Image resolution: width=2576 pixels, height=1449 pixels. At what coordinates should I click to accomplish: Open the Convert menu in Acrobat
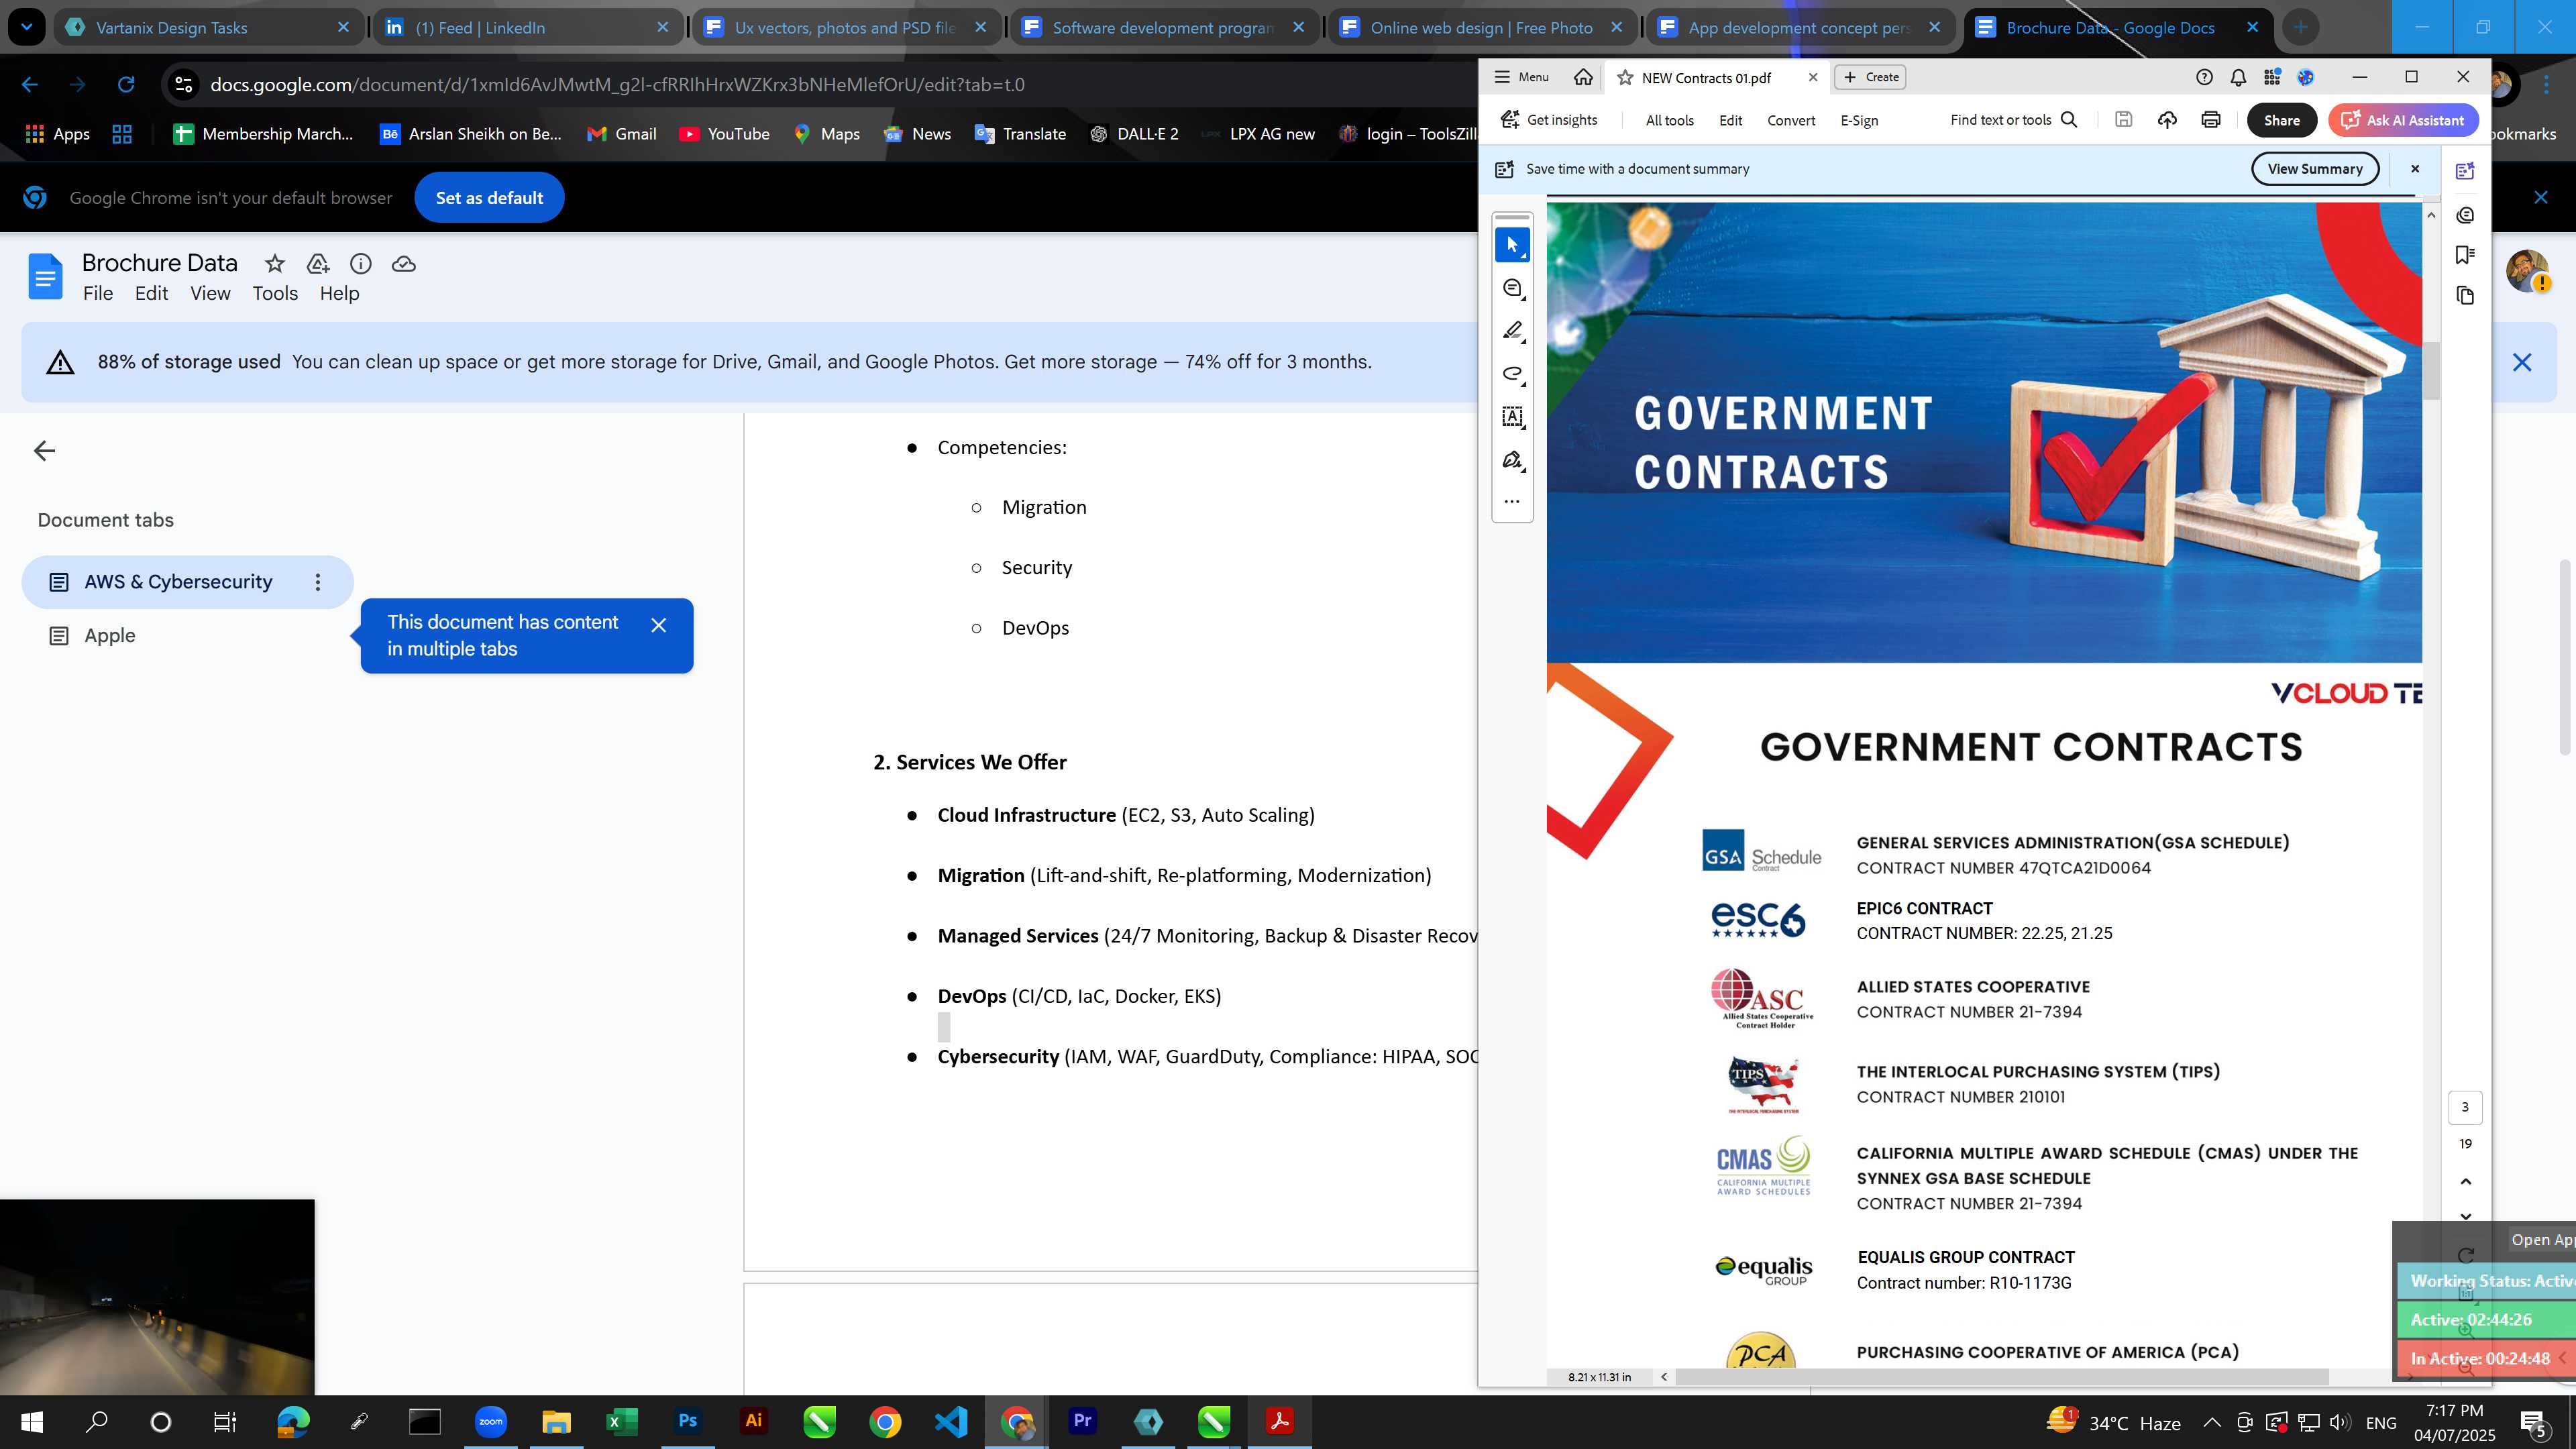click(1790, 120)
